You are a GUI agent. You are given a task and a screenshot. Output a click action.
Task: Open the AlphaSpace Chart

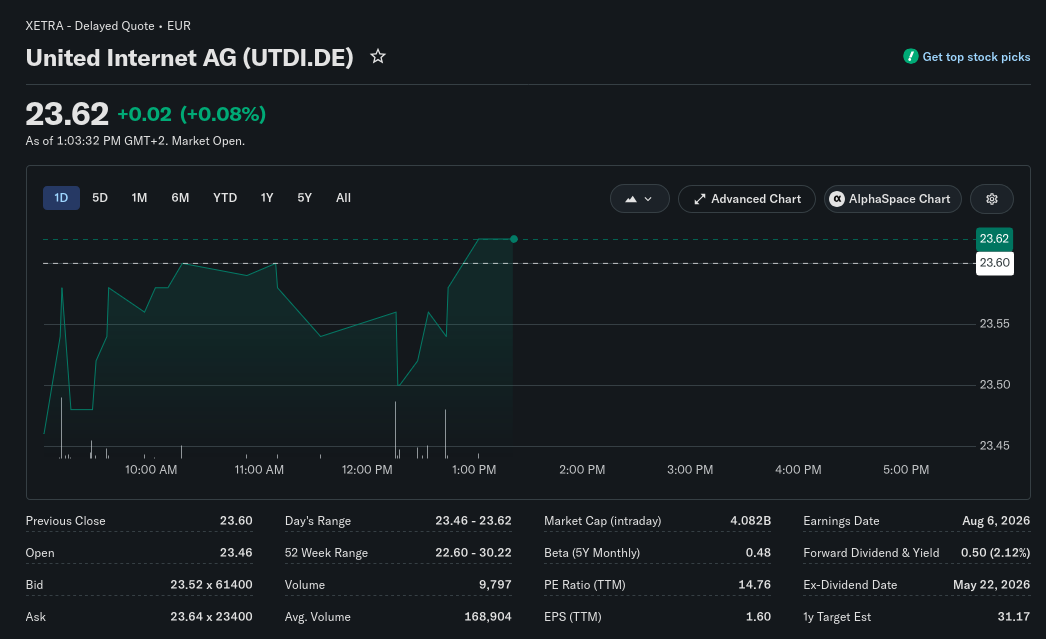(x=893, y=199)
